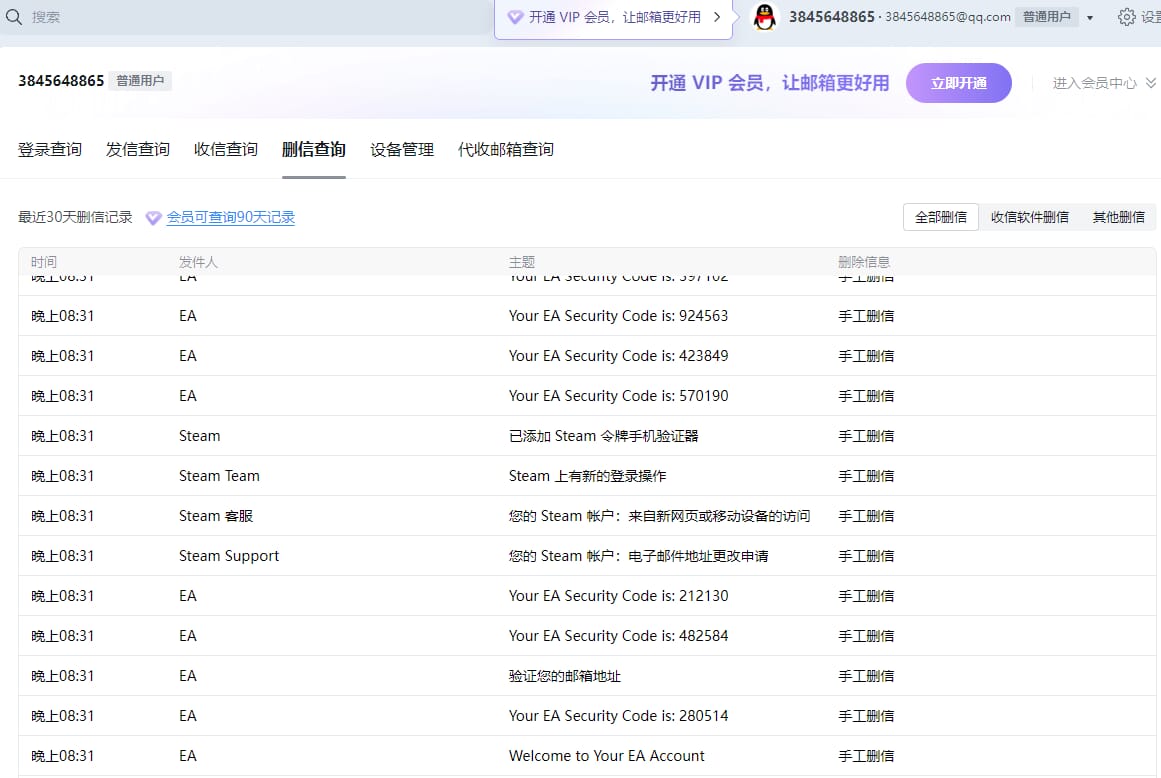Select the 全部删信 filter
Image resolution: width=1161 pixels, height=778 pixels.
(940, 217)
